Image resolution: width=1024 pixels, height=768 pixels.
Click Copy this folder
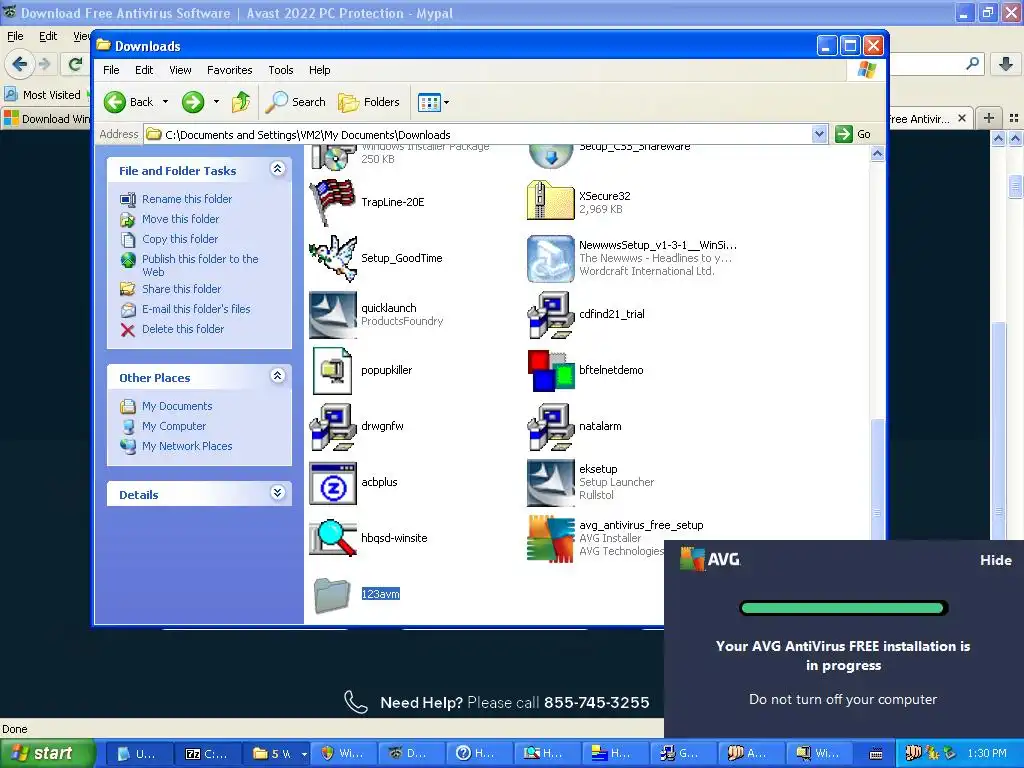point(180,239)
